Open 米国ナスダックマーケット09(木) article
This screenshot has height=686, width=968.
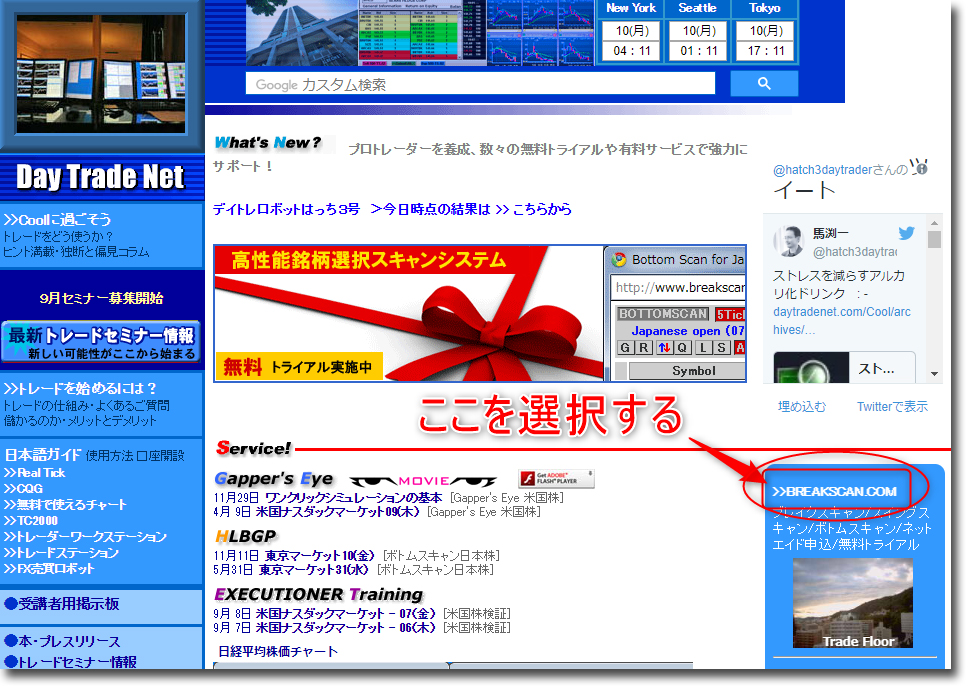tap(338, 512)
